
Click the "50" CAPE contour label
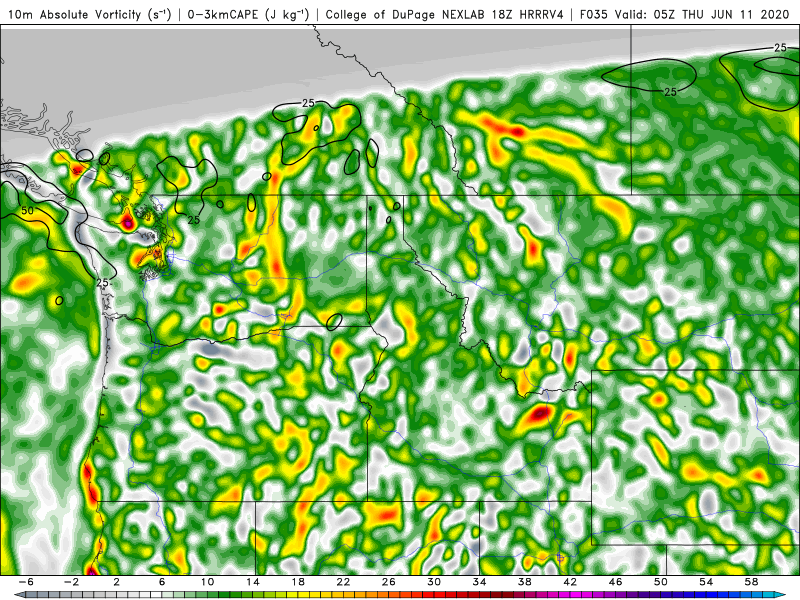(27, 210)
